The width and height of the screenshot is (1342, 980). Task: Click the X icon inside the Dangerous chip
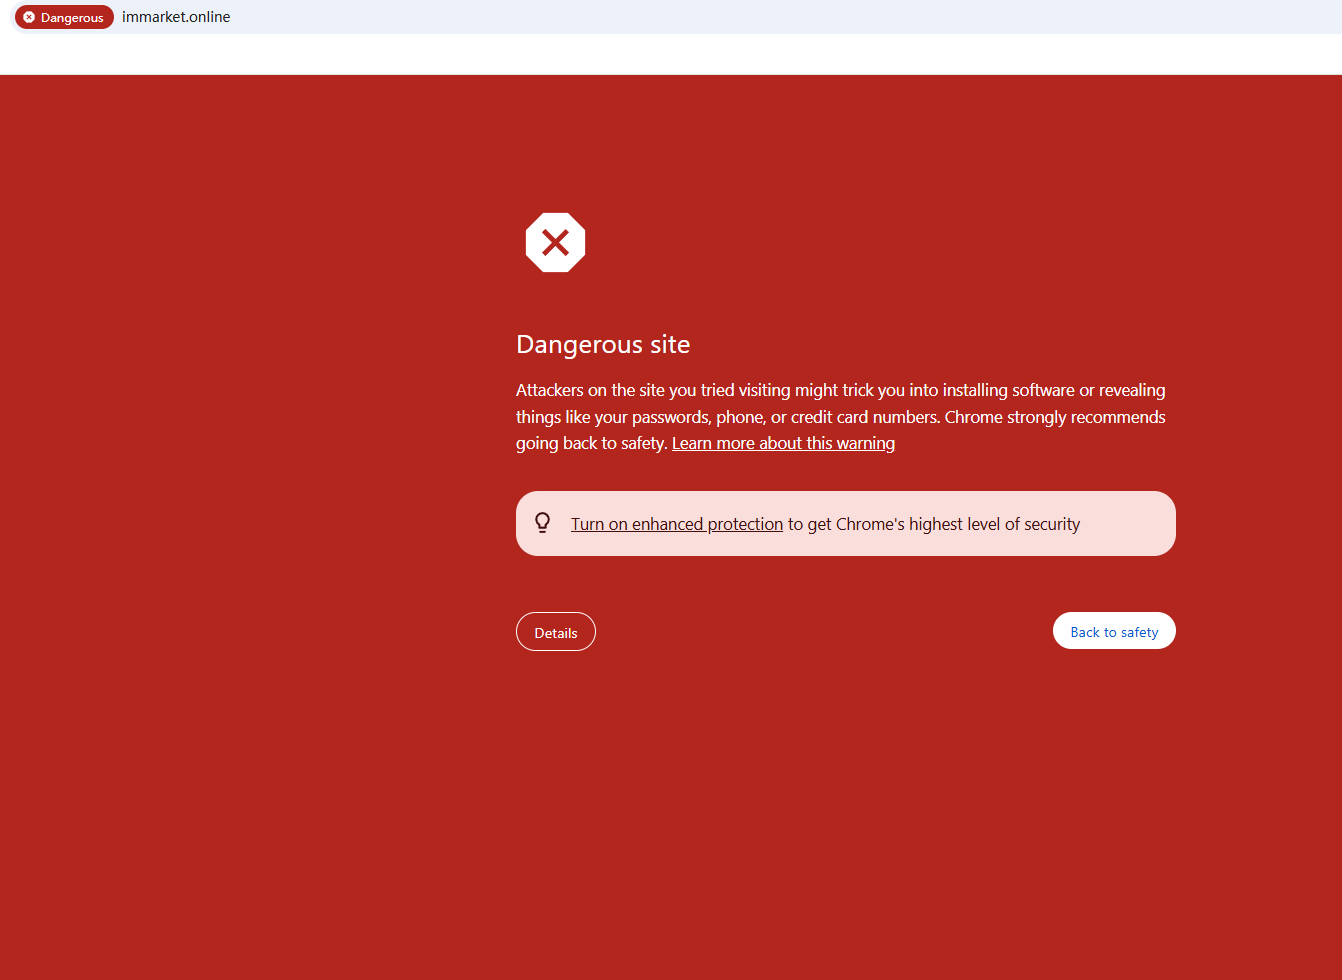click(29, 17)
